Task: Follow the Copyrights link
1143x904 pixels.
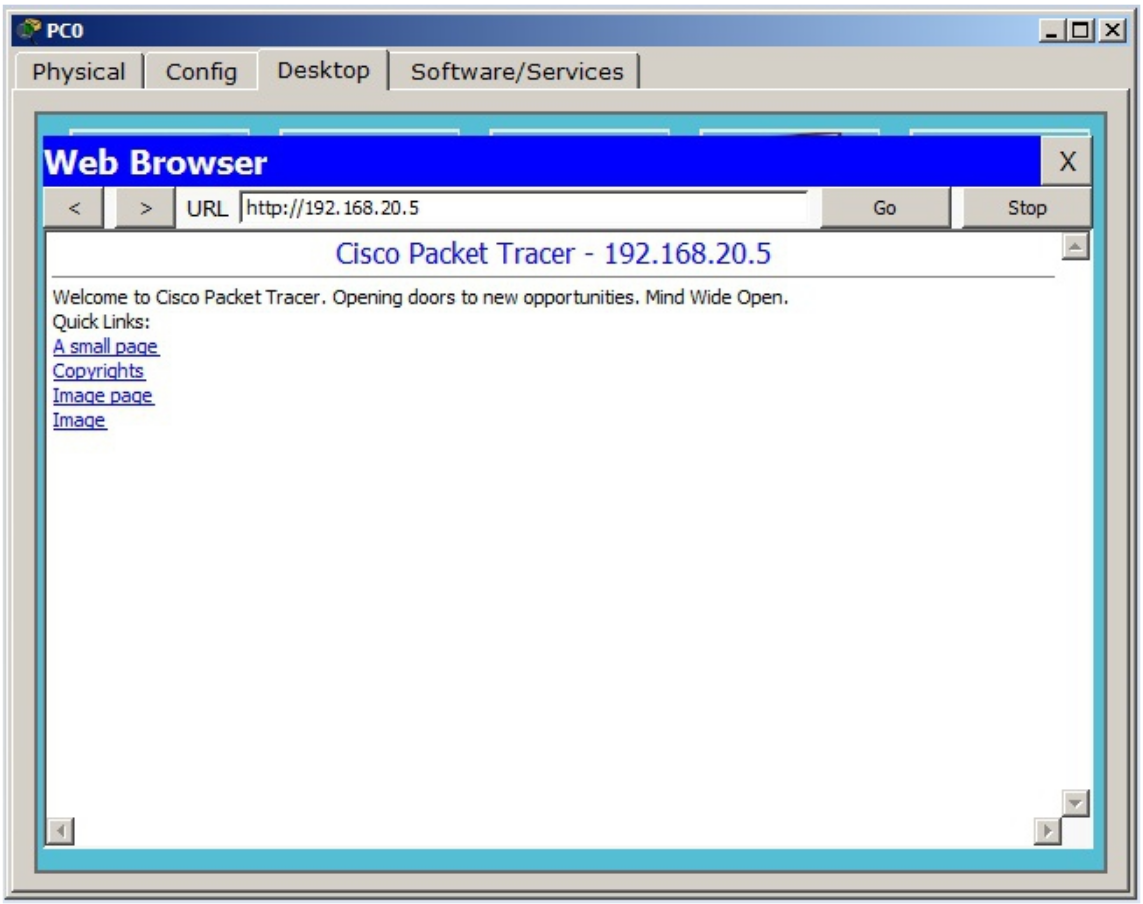Action: pos(98,372)
